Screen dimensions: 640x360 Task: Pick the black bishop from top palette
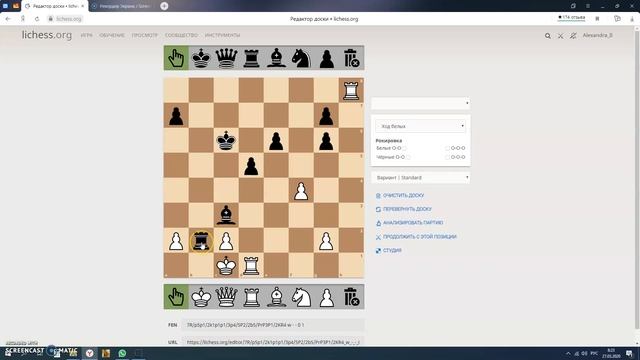coord(276,58)
